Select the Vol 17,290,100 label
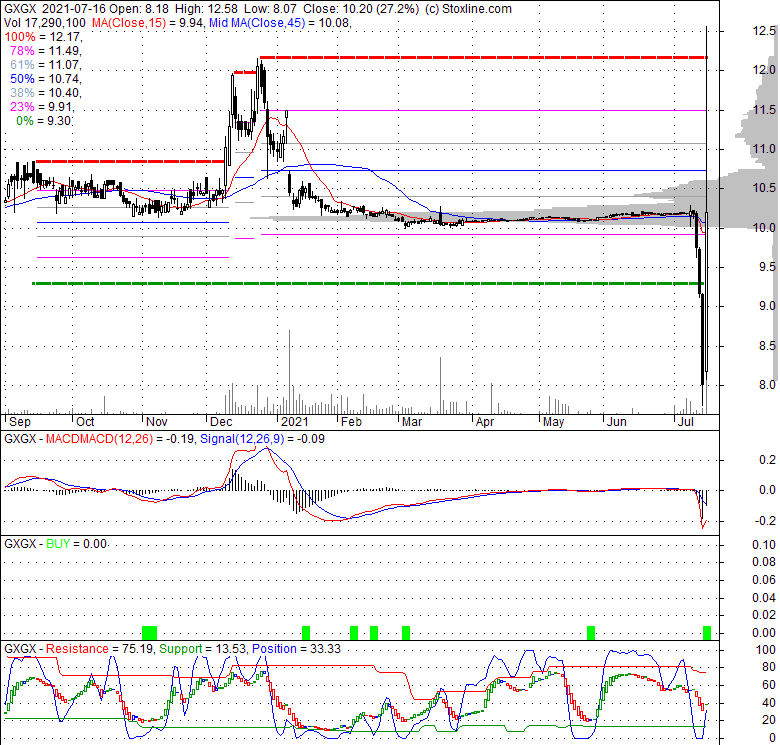The height and width of the screenshot is (745, 780). tap(45, 23)
